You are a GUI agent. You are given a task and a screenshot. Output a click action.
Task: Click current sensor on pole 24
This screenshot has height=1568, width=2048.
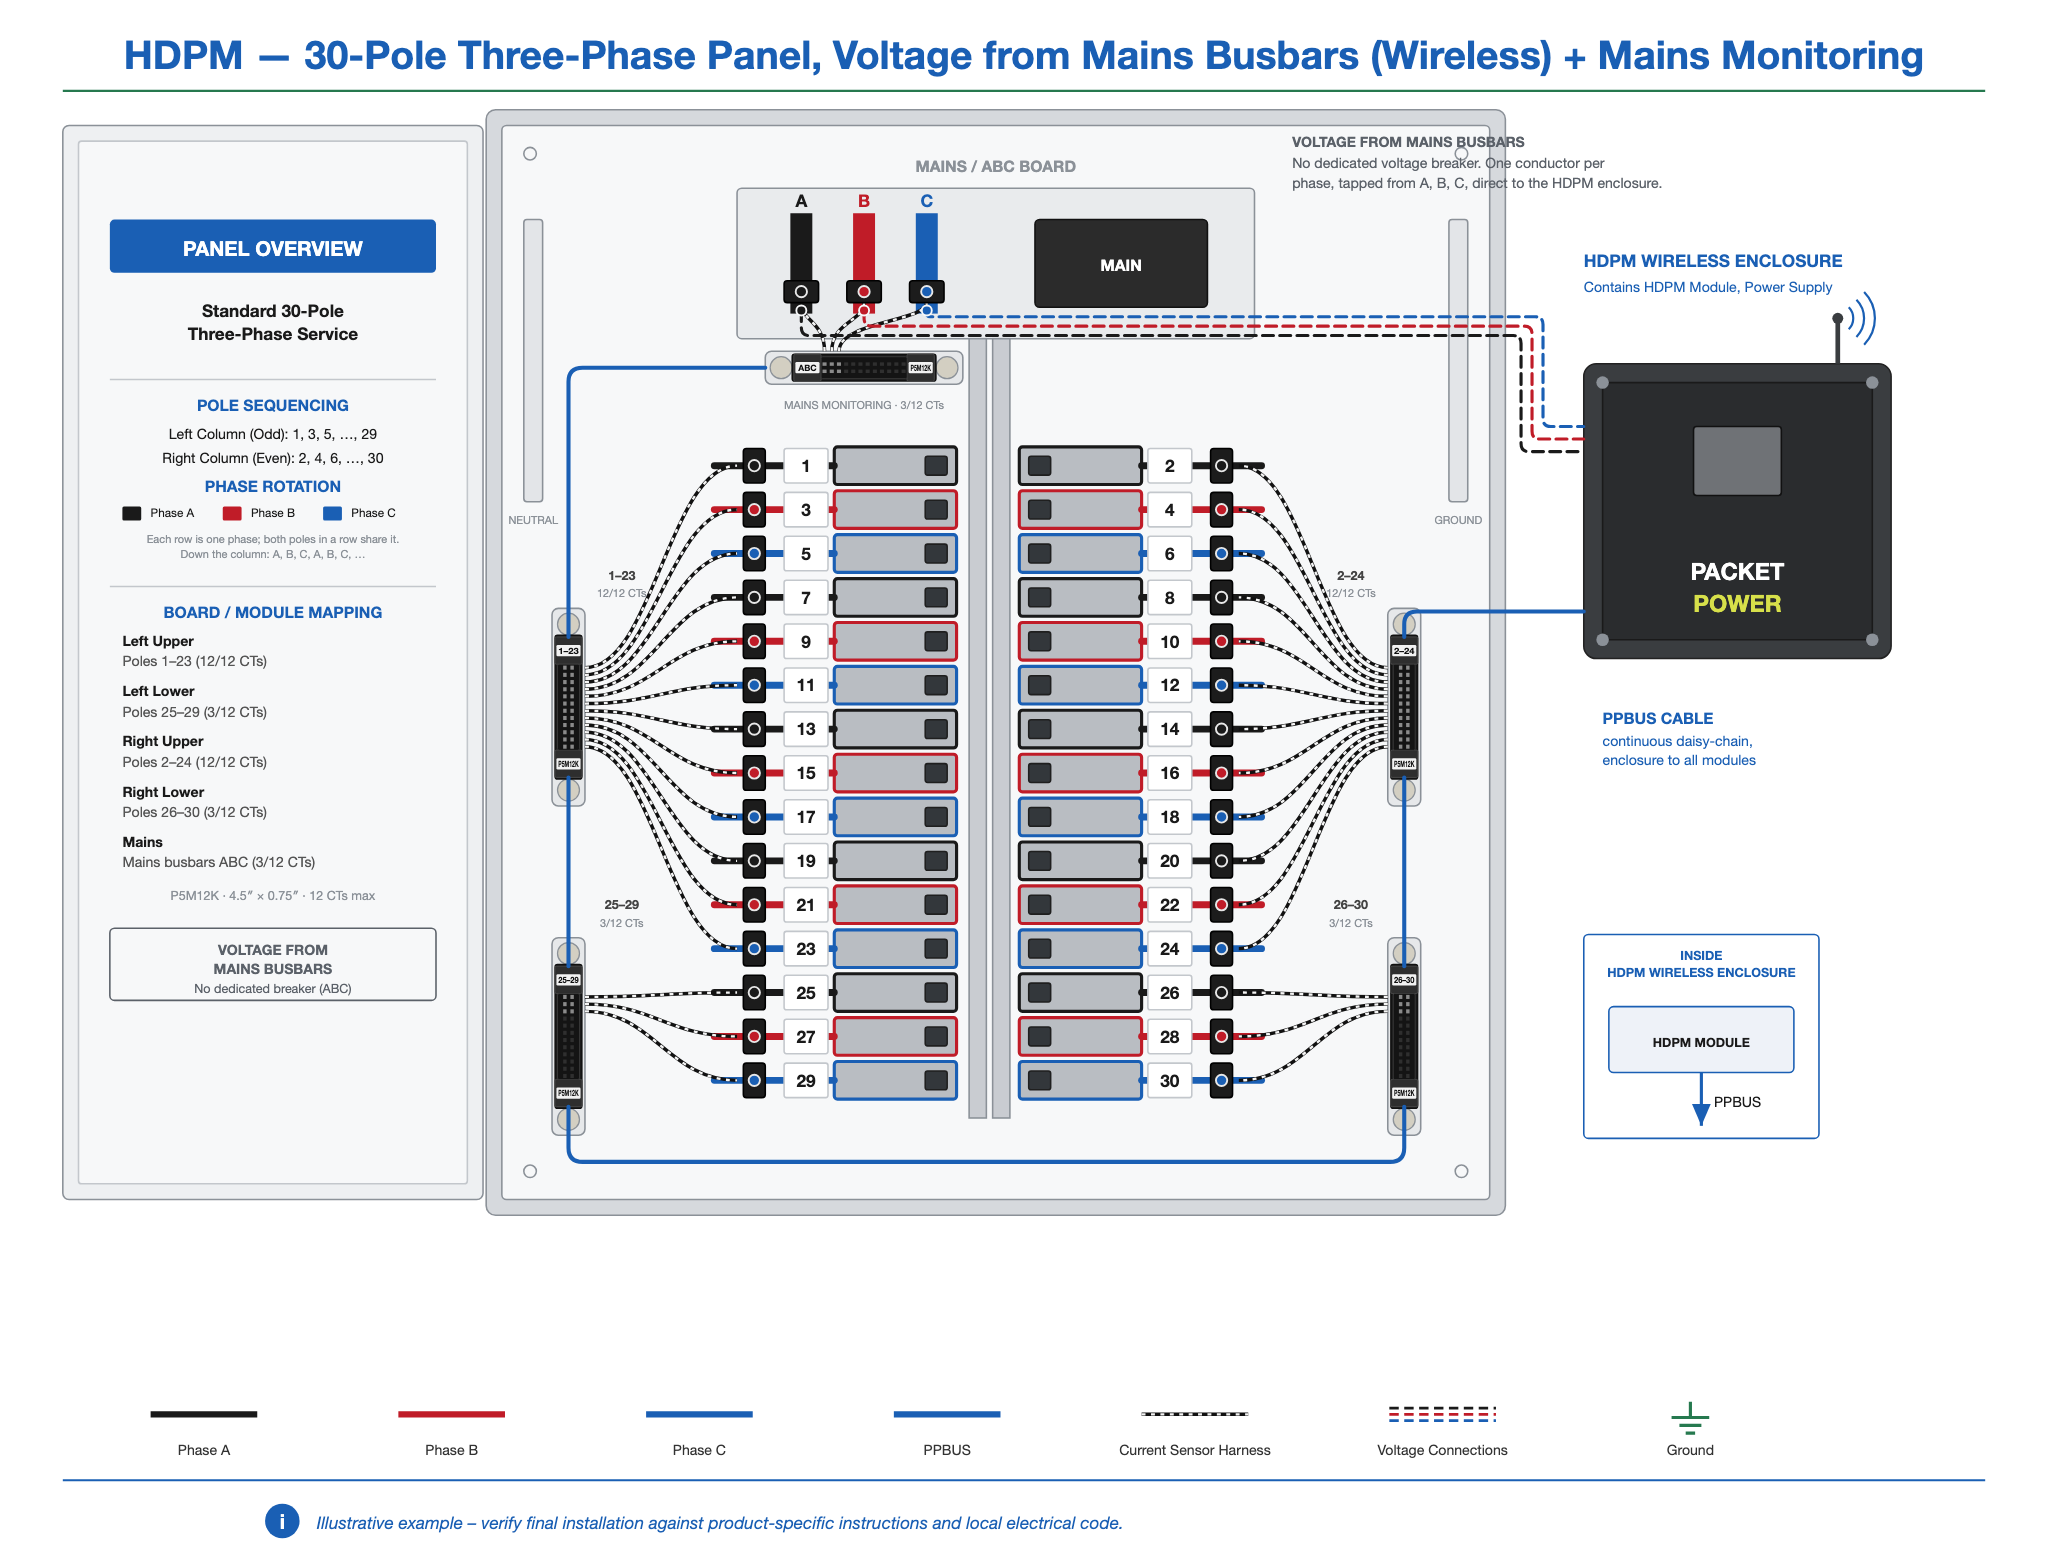(1221, 949)
